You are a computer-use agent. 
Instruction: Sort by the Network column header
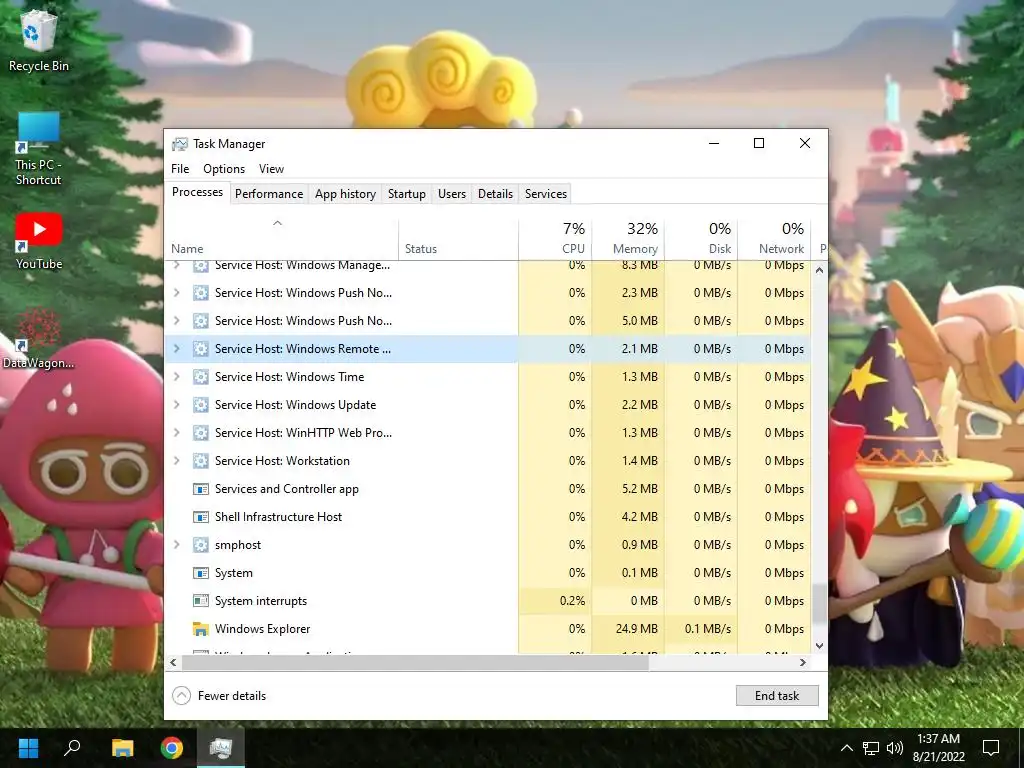click(x=774, y=239)
